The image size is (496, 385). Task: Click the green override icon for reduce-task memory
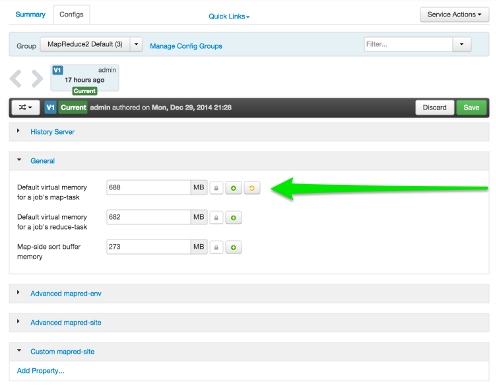tap(233, 218)
